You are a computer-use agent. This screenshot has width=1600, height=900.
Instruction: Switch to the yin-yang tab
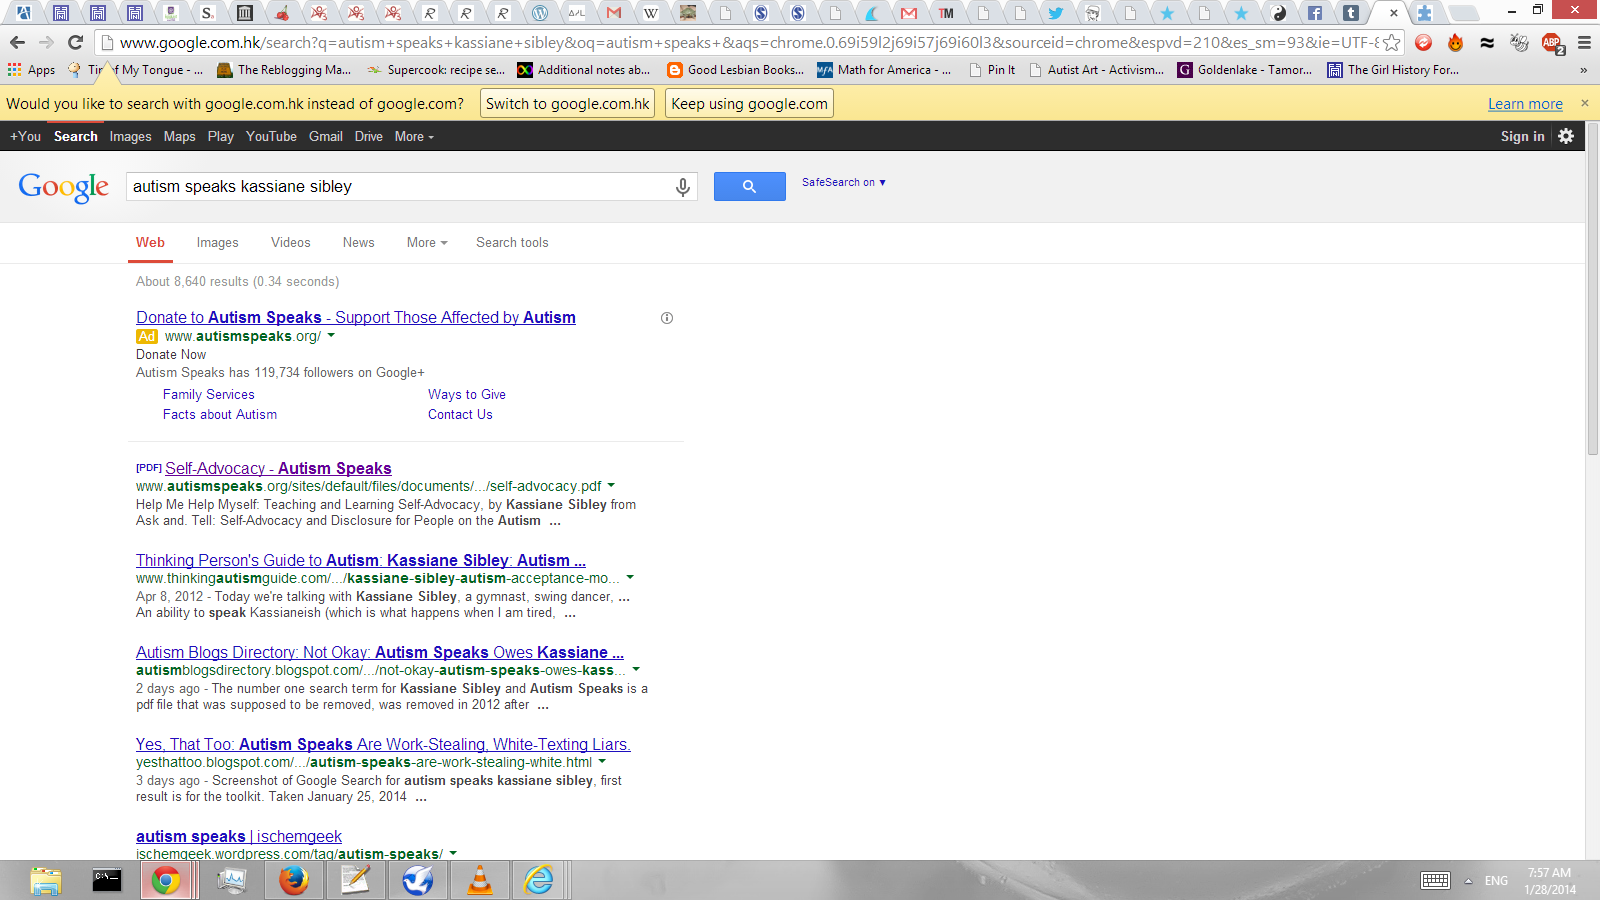point(1278,13)
